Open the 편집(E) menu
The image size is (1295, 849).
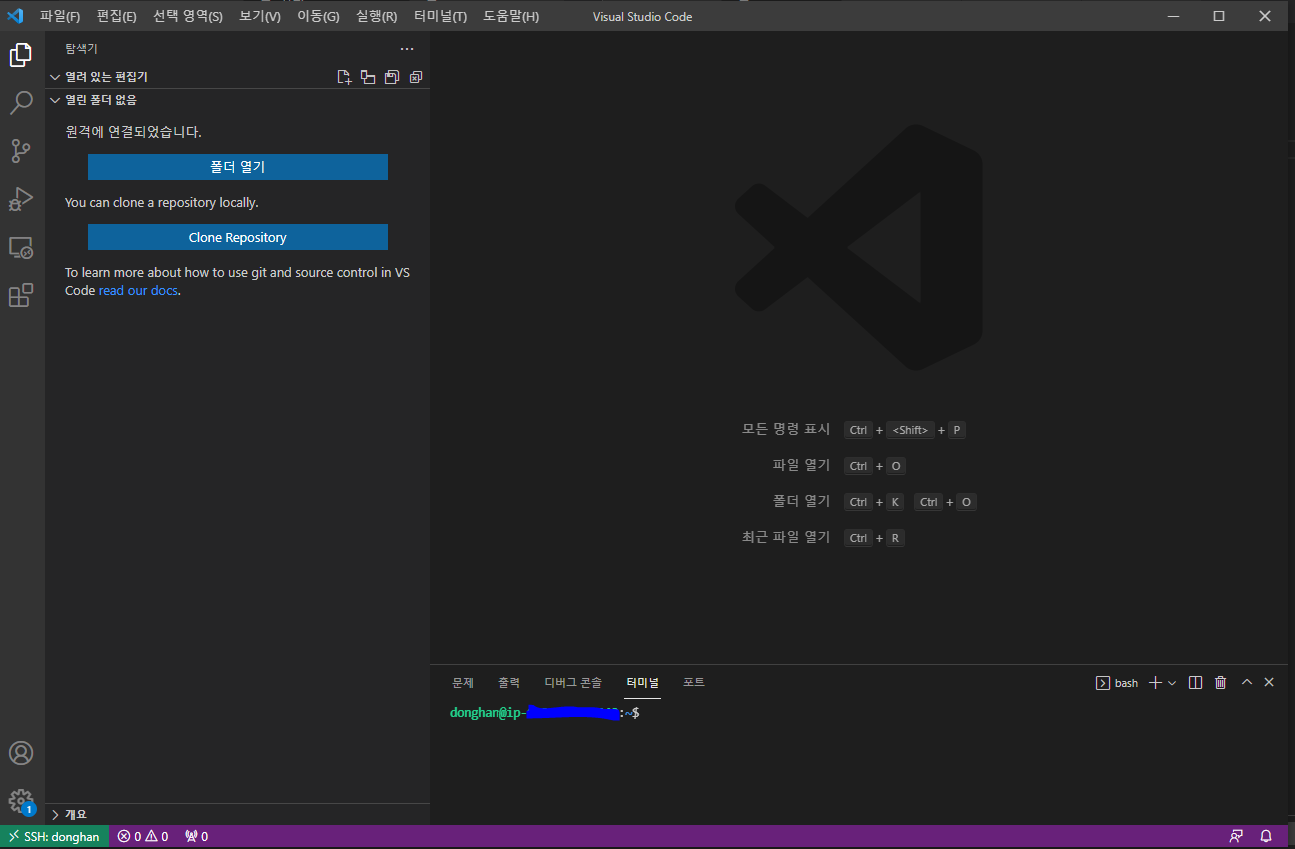(117, 16)
